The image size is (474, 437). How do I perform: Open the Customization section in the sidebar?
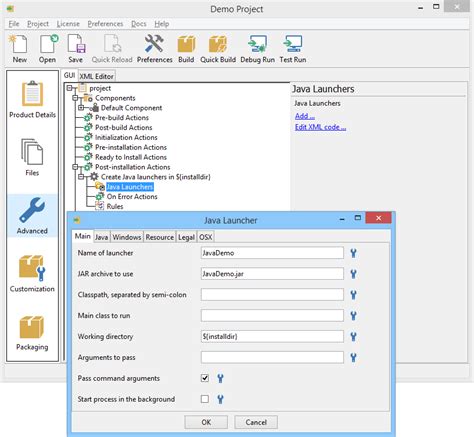click(x=32, y=274)
